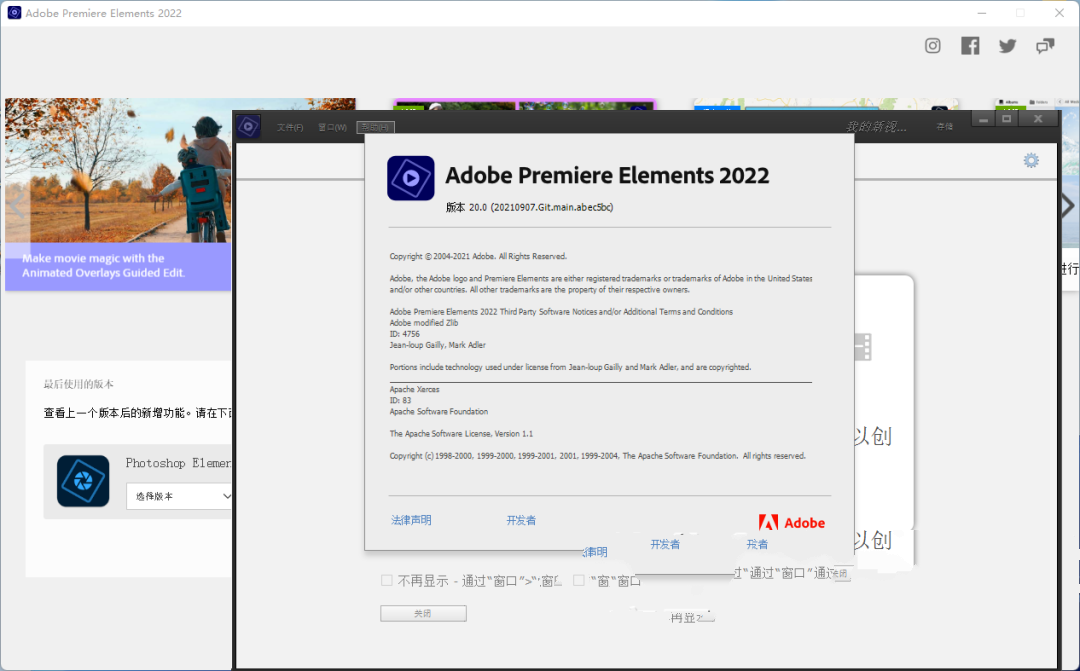Close the dark editor window with X
1080x671 pixels.
click(x=1038, y=119)
